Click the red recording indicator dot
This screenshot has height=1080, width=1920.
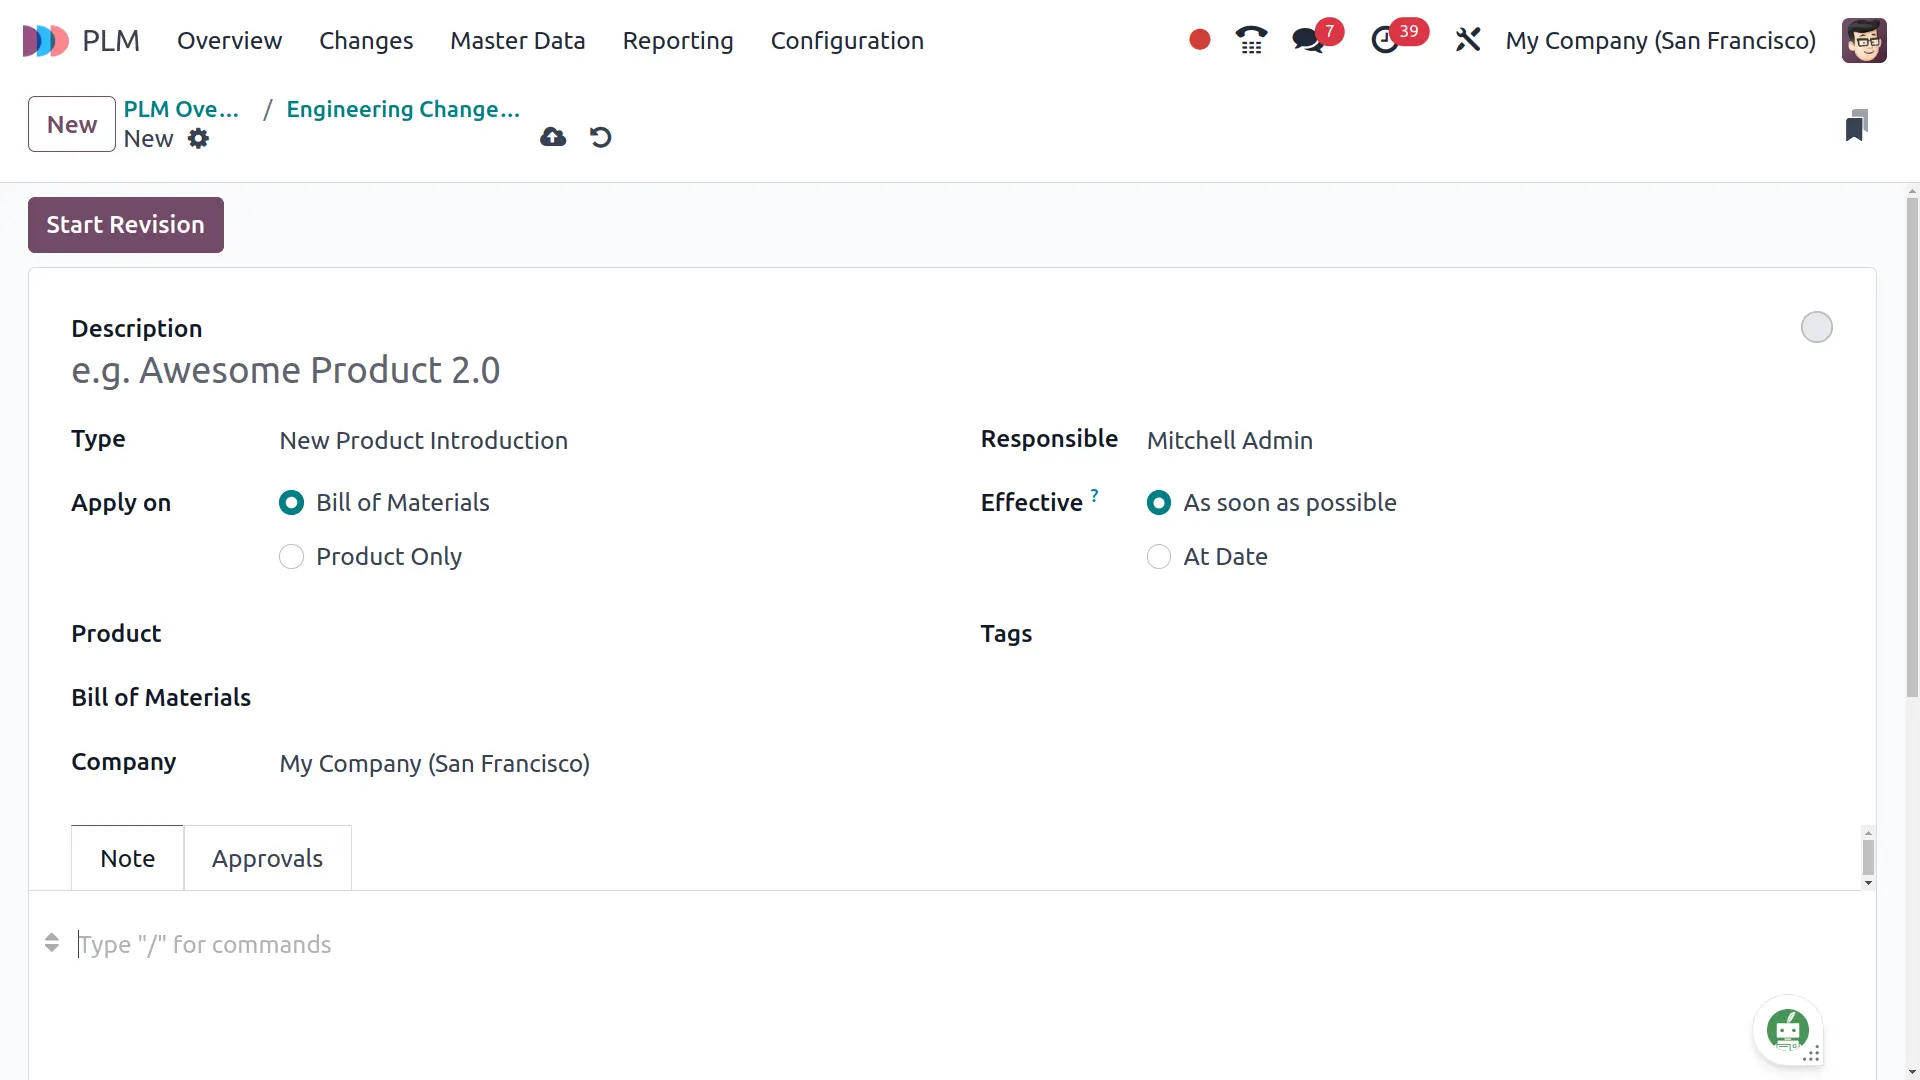(x=1199, y=40)
